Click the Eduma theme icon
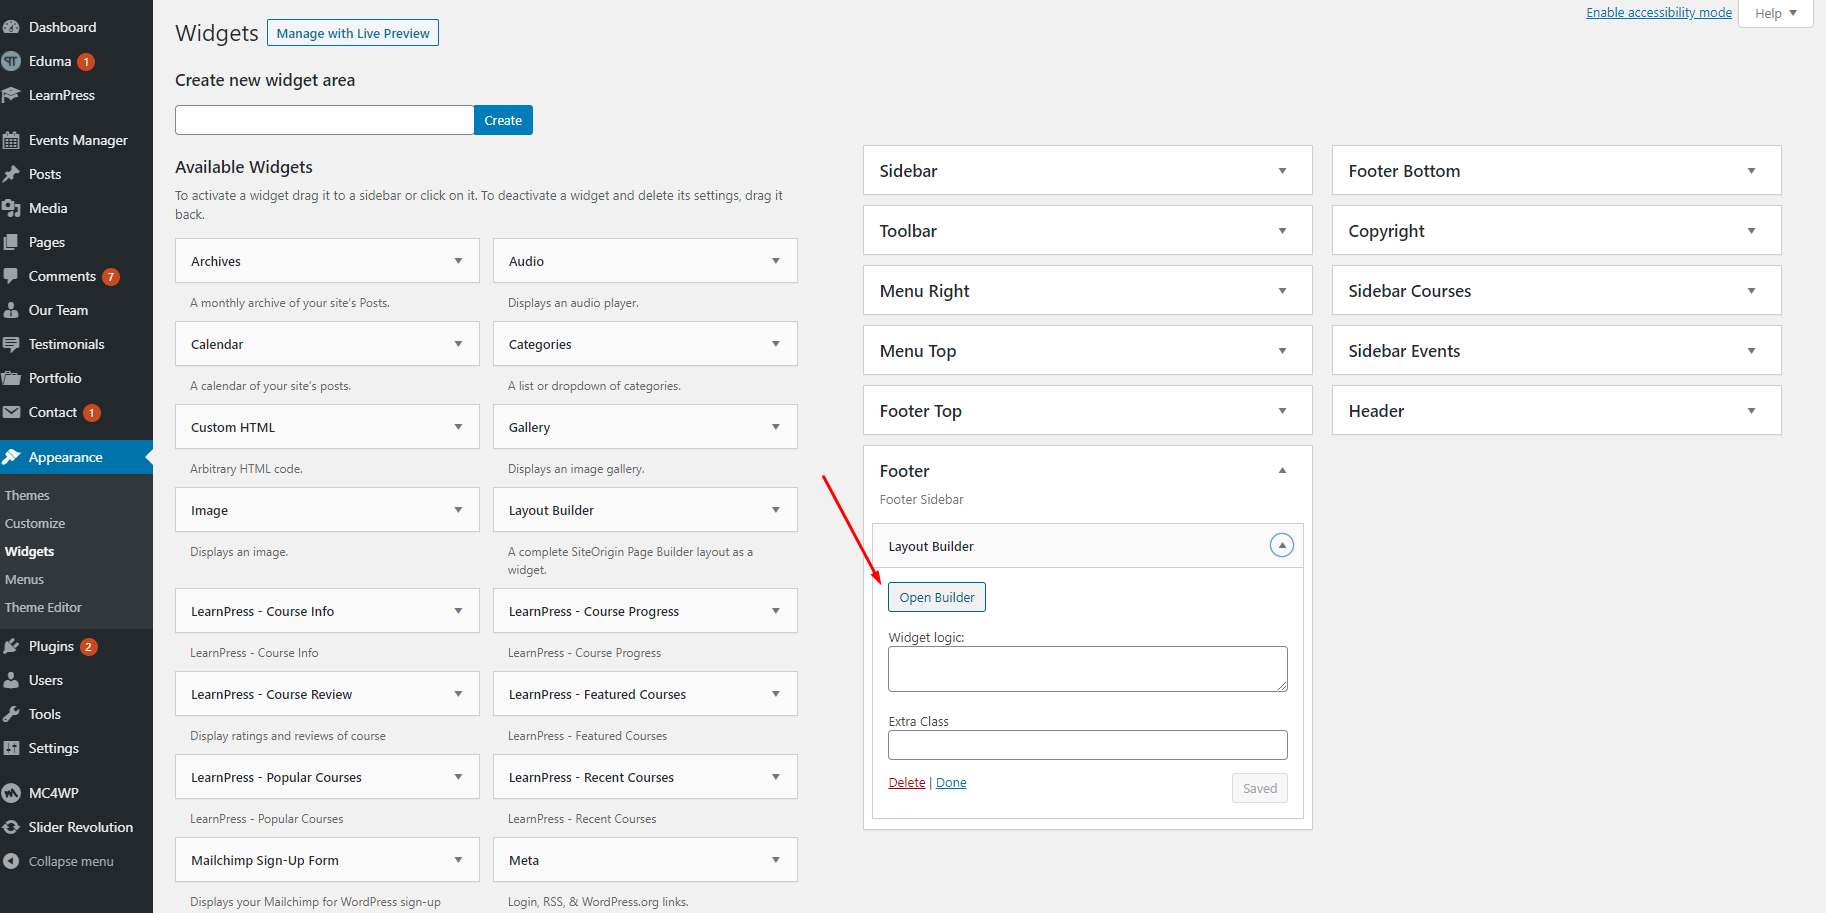1826x913 pixels. tap(11, 61)
